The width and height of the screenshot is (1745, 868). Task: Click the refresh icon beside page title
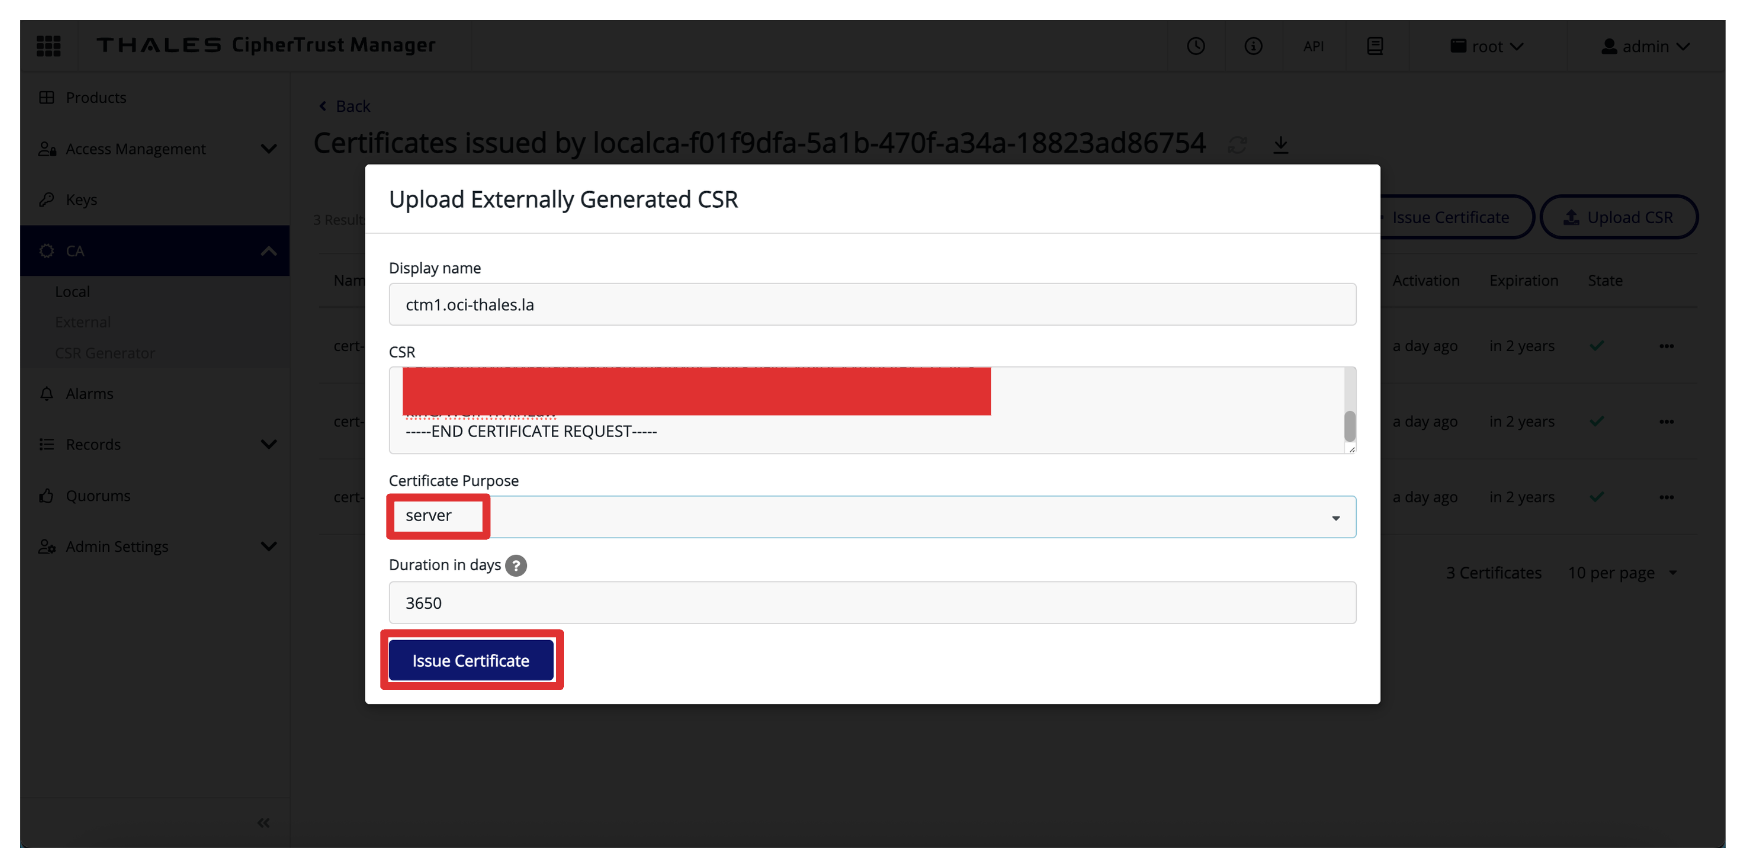(x=1237, y=145)
